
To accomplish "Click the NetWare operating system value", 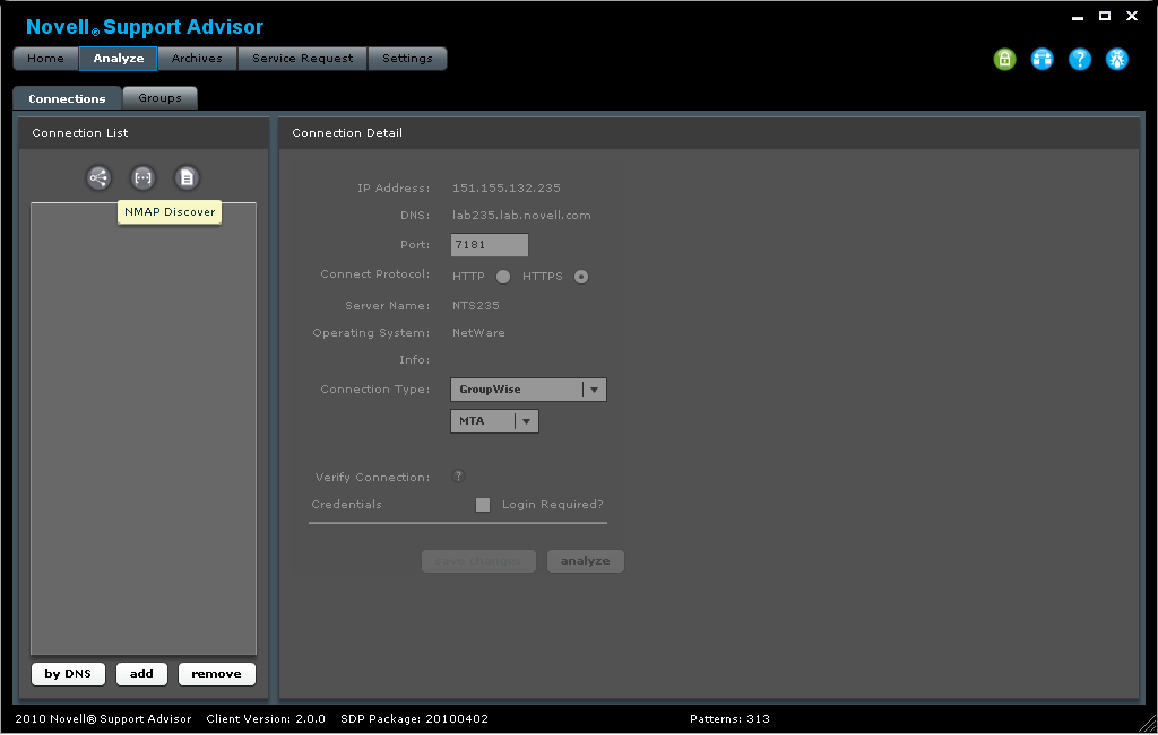I will tap(479, 333).
